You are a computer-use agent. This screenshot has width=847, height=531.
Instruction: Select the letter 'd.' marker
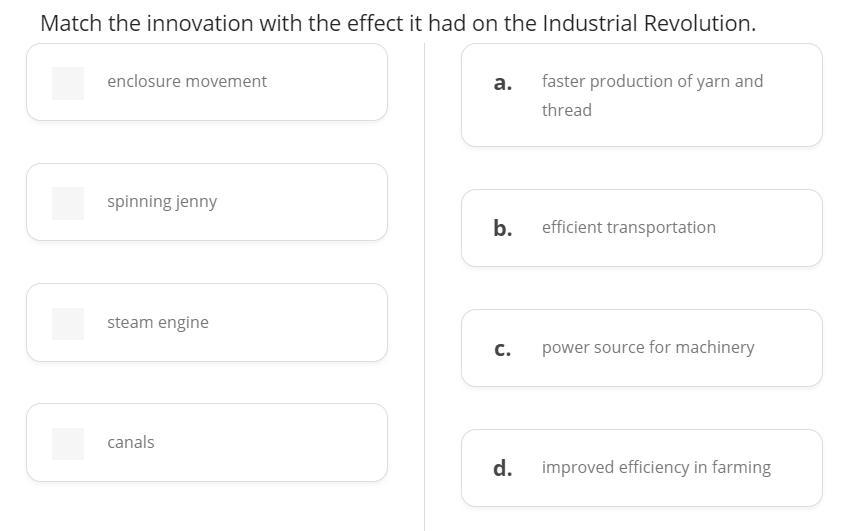pos(502,468)
